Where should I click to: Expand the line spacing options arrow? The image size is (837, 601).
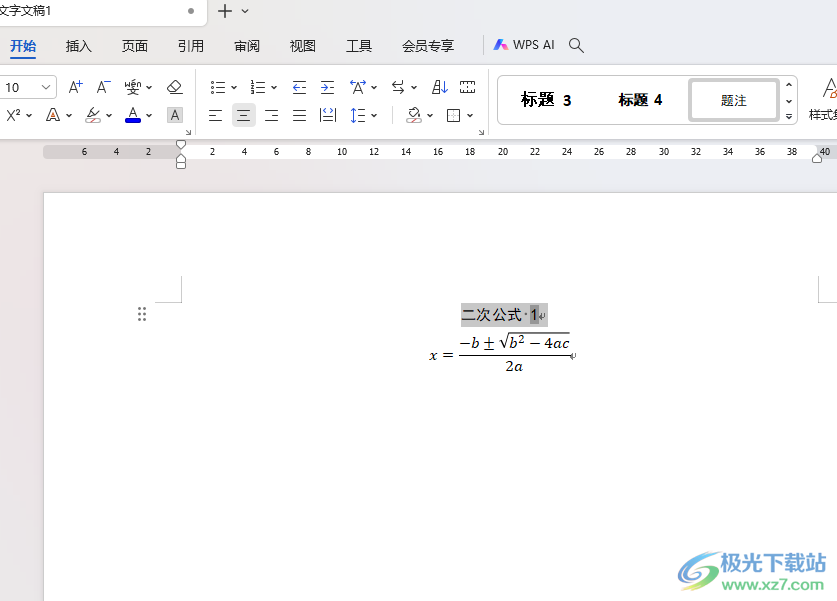[x=374, y=115]
